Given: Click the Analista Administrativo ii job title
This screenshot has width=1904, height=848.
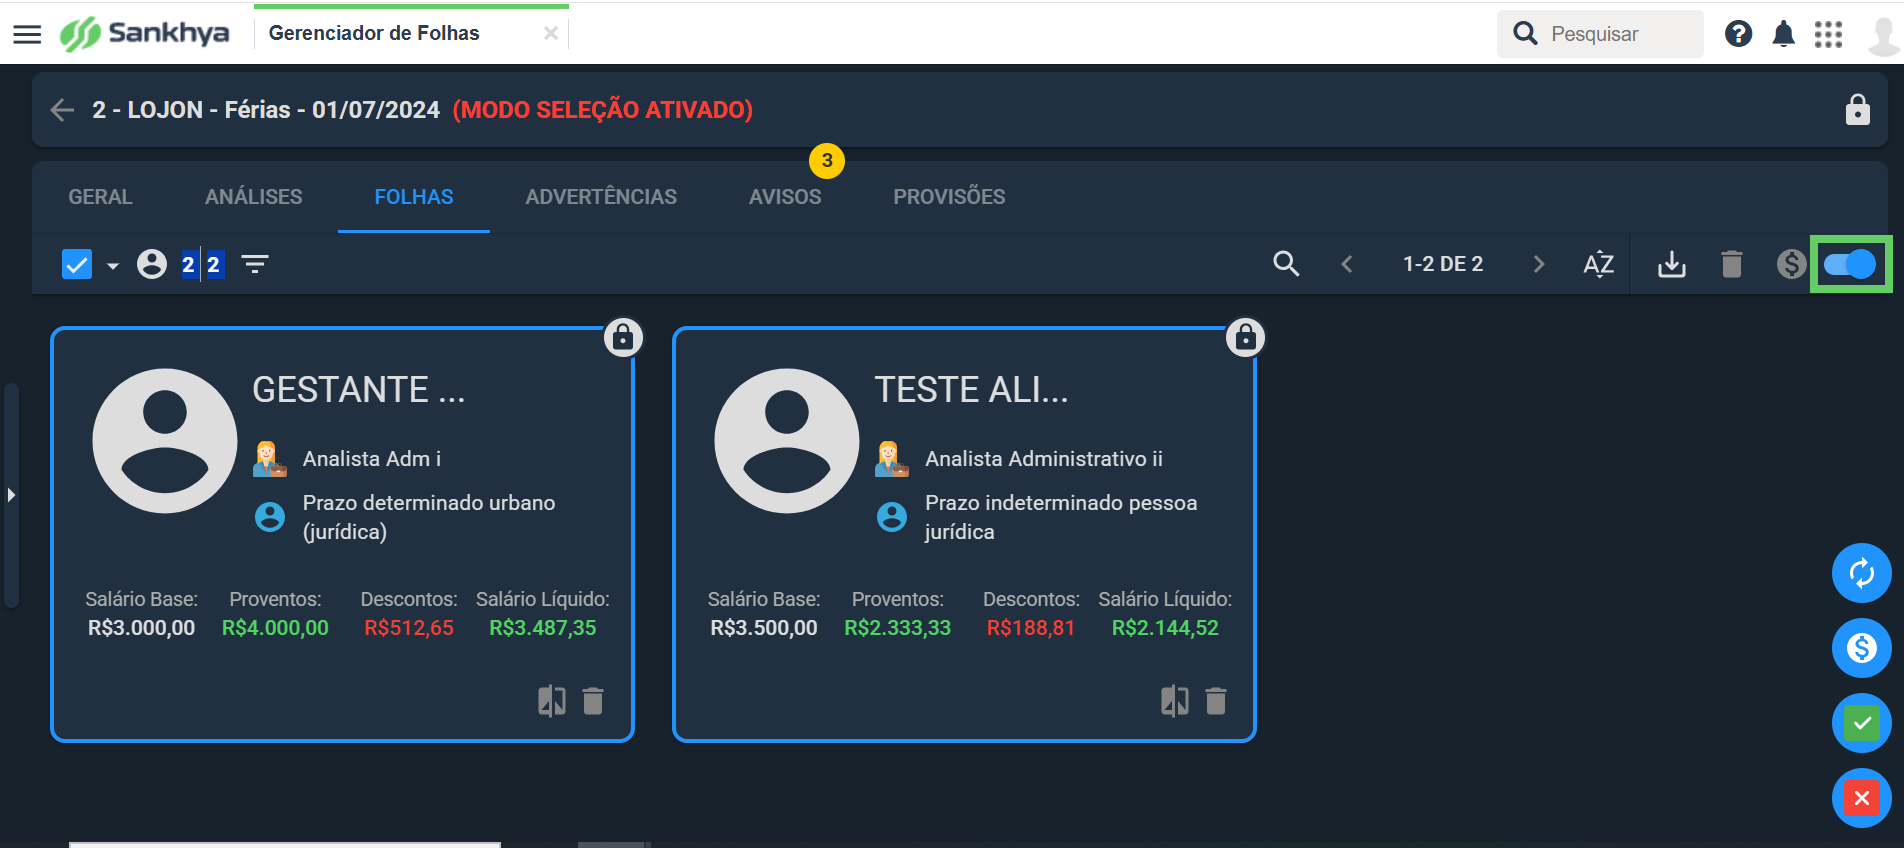Looking at the screenshot, I should tap(1044, 459).
